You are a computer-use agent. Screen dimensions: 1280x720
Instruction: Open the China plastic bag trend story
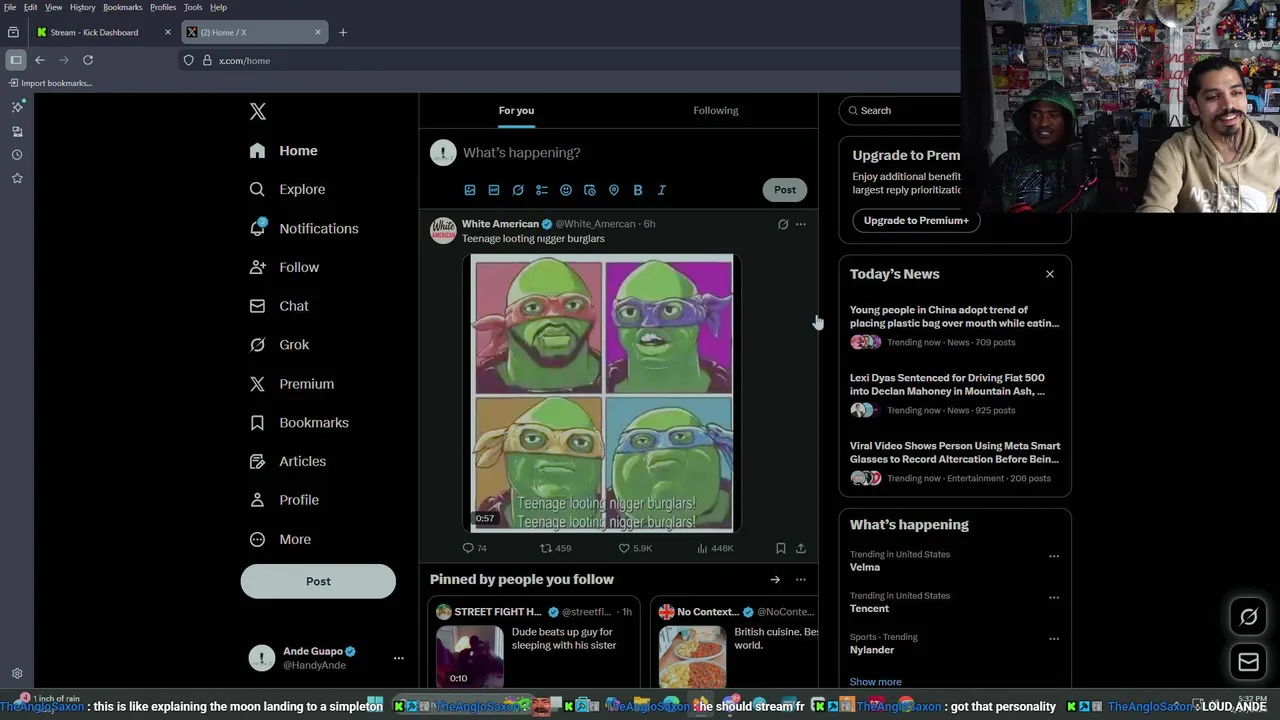point(954,316)
